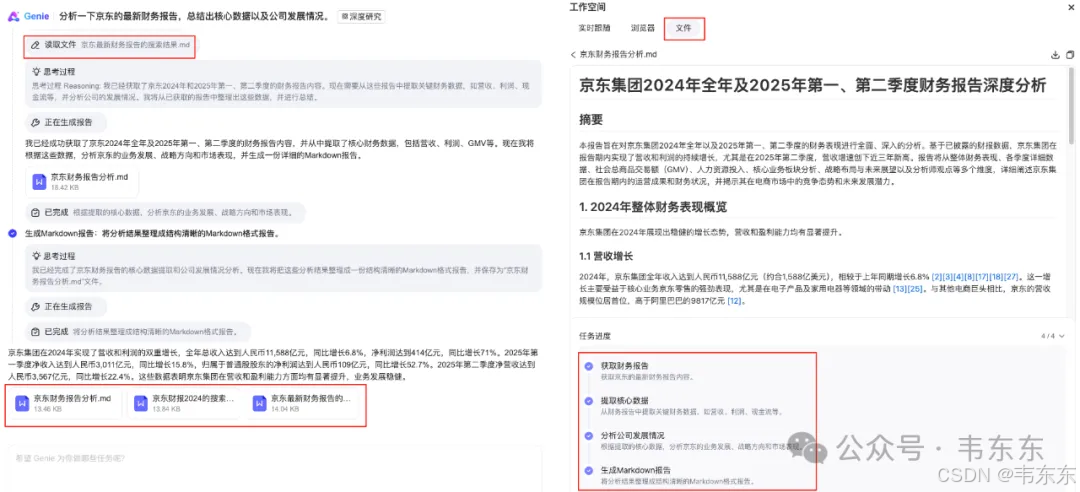Switch to the 实时跟随 tab
The image size is (1080, 492).
[594, 29]
